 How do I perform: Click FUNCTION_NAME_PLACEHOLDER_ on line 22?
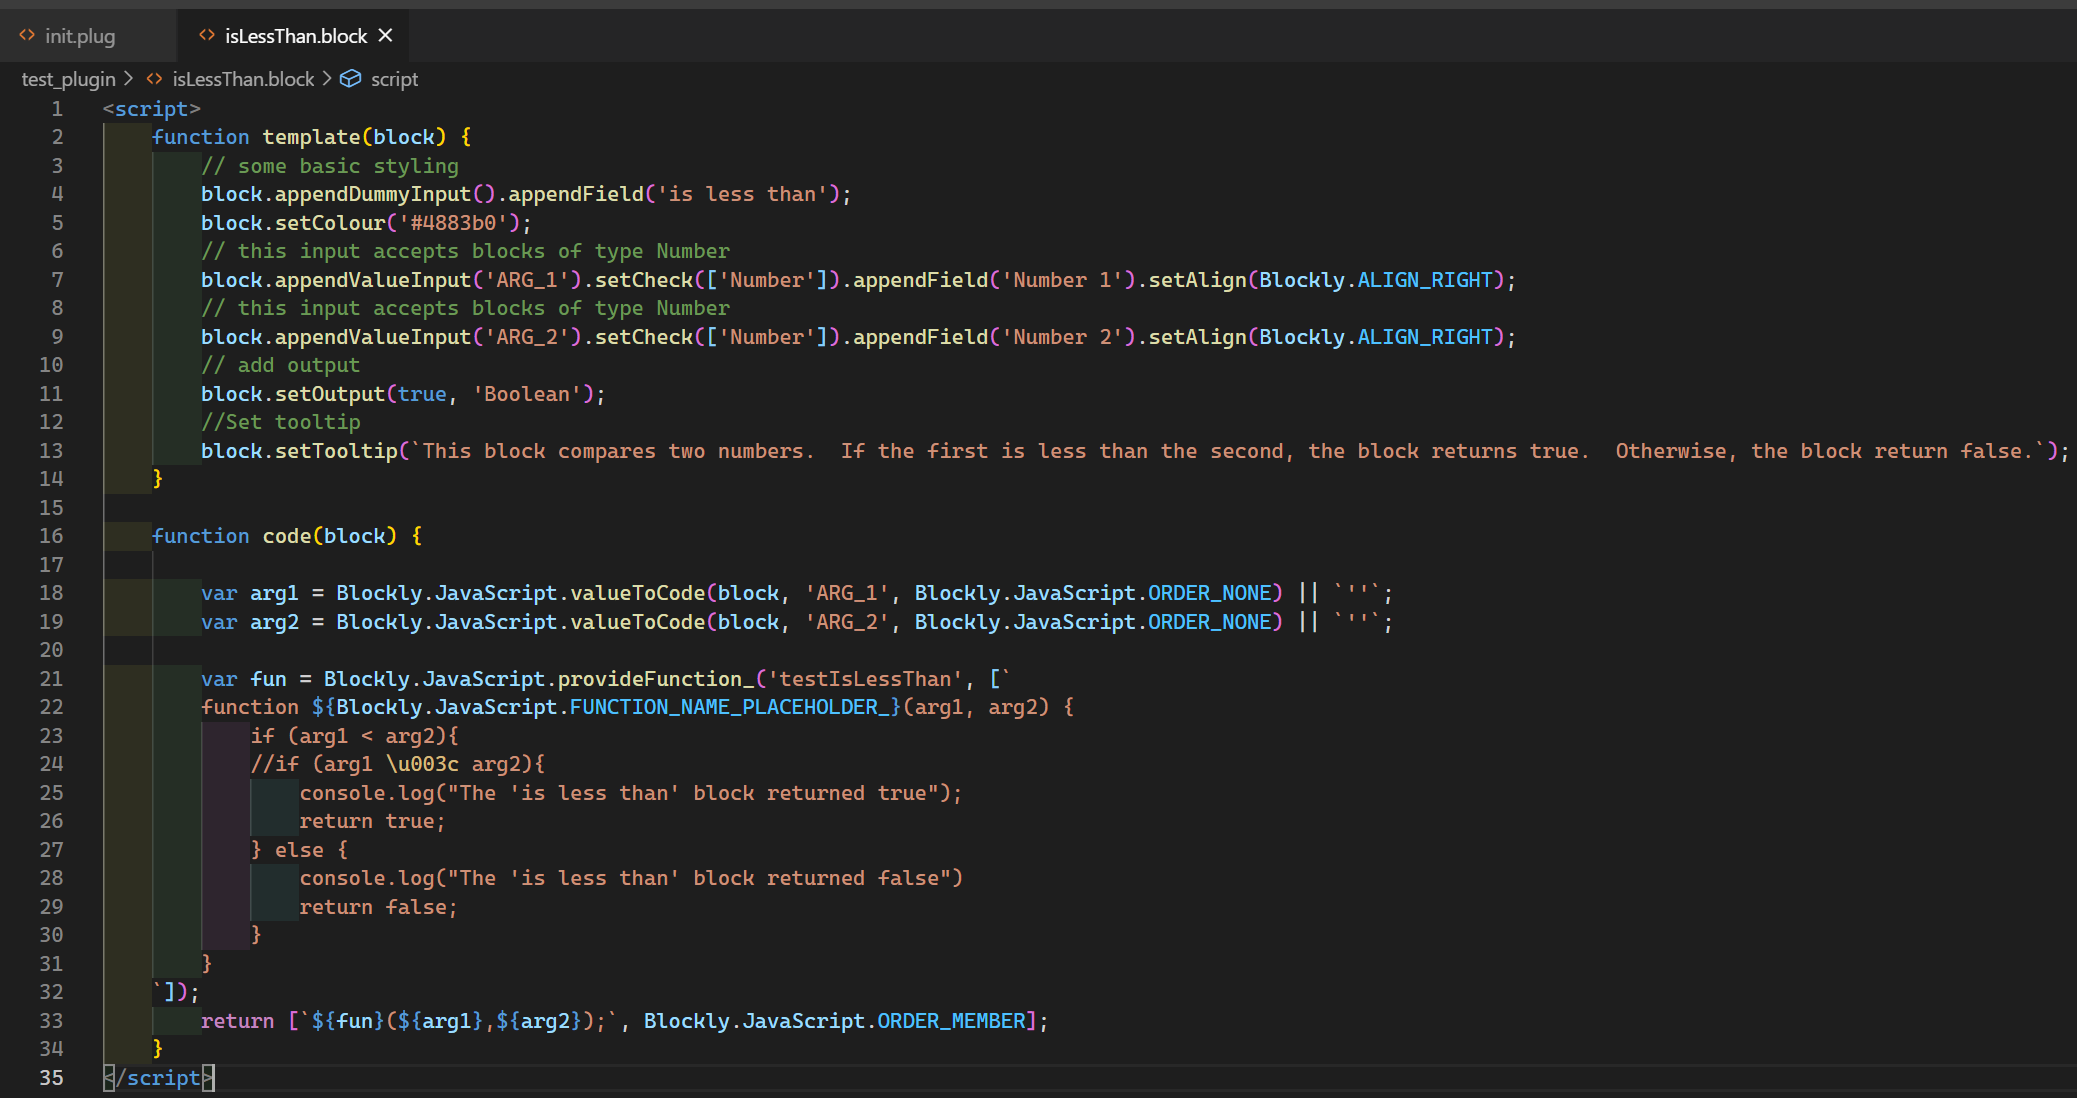(x=729, y=707)
